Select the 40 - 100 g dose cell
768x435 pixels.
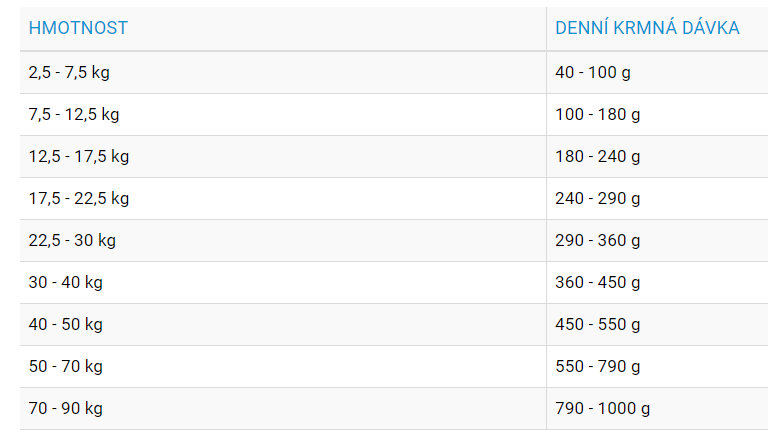pos(657,72)
